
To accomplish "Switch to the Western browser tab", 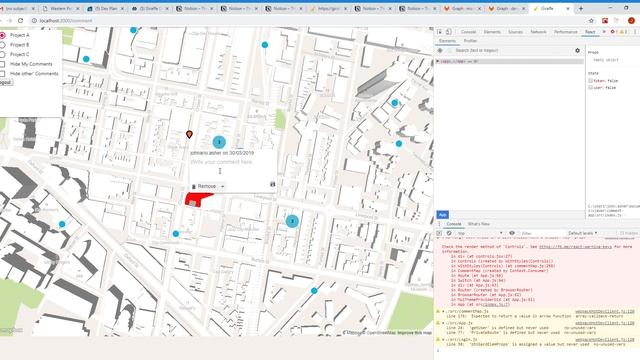I will [61, 9].
